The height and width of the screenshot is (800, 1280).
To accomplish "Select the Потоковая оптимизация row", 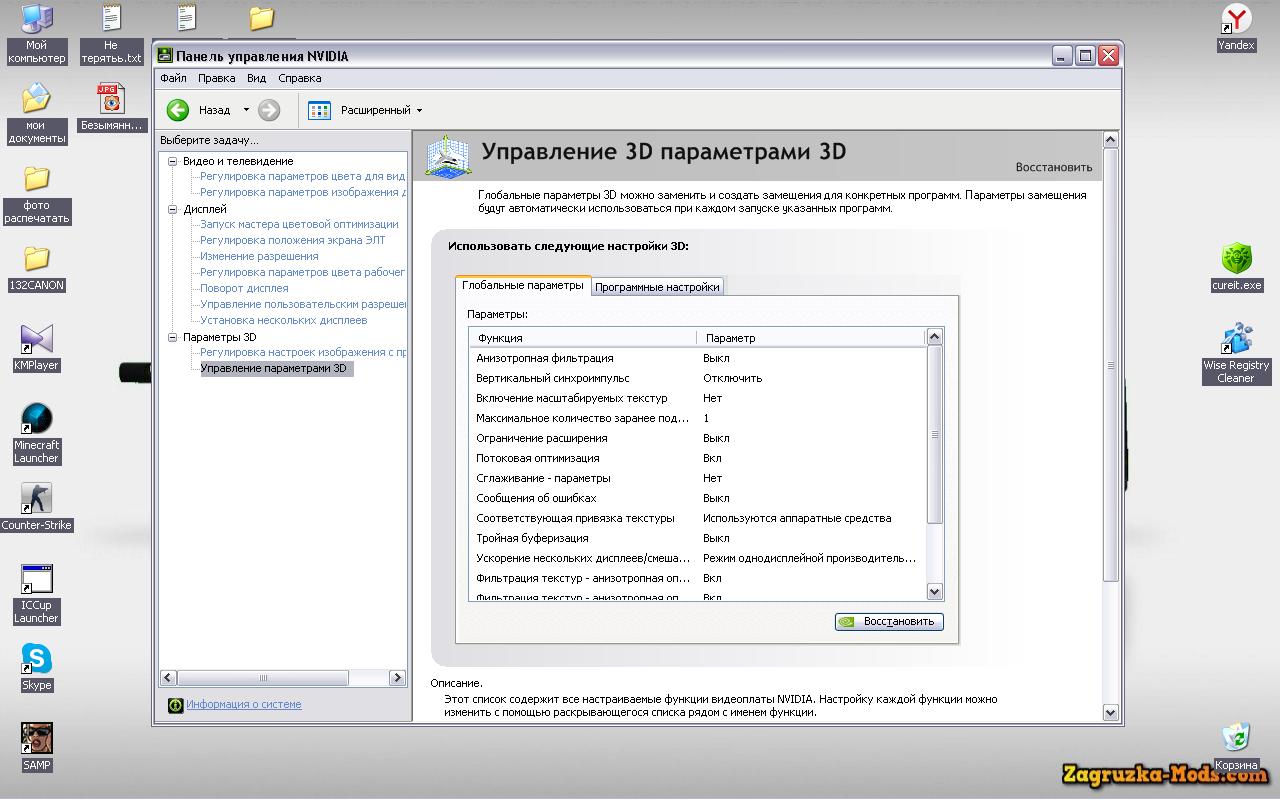I will coord(697,458).
